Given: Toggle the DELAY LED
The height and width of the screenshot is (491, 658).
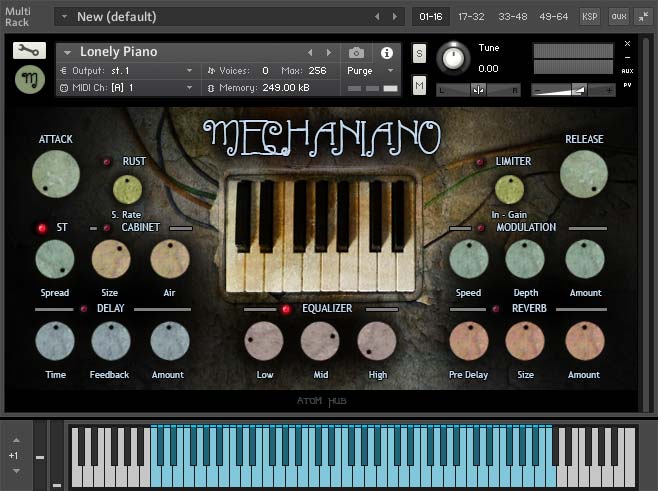Looking at the screenshot, I should point(84,309).
